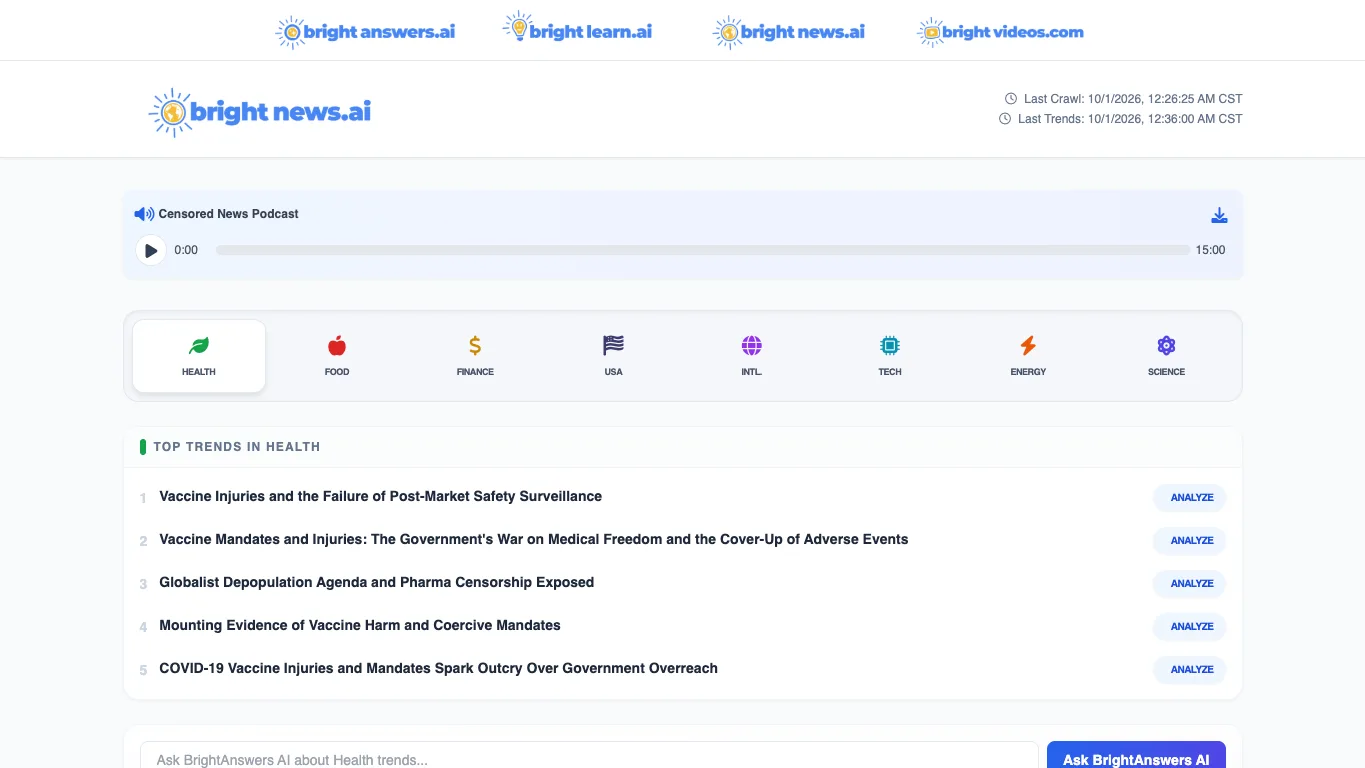Select the Tech chip icon
Viewport: 1365px width, 768px height.
click(x=890, y=346)
